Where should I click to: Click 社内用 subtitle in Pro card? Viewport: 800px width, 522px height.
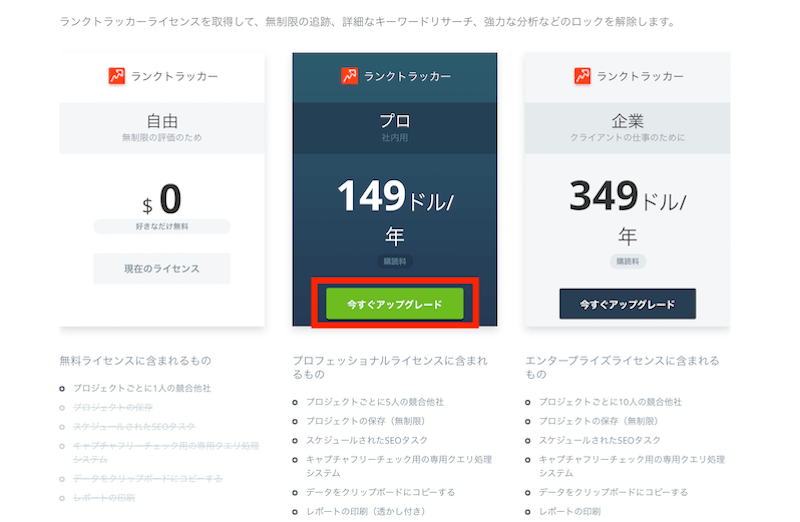[x=394, y=137]
